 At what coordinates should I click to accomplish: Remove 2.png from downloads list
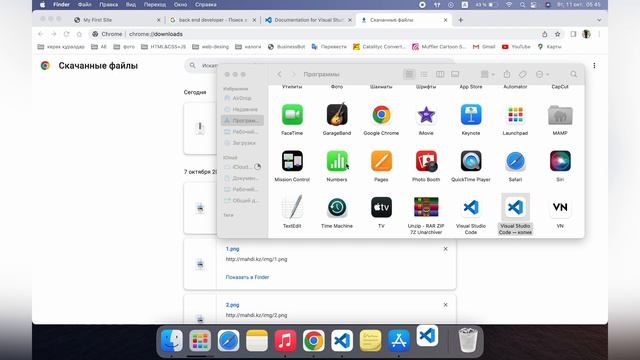coord(445,305)
